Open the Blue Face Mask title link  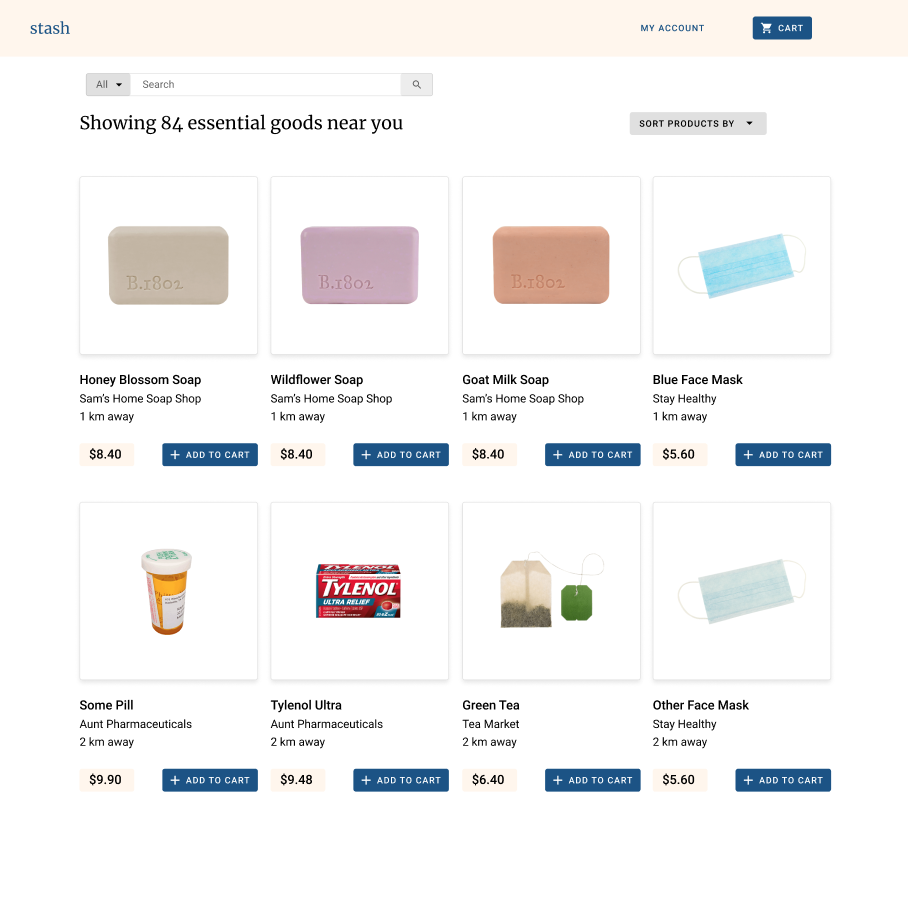(x=697, y=380)
